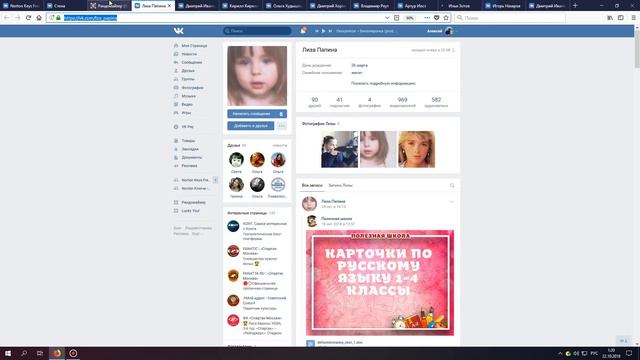Switch to Все записи wall tab
The width and height of the screenshot is (640, 360).
tap(312, 185)
